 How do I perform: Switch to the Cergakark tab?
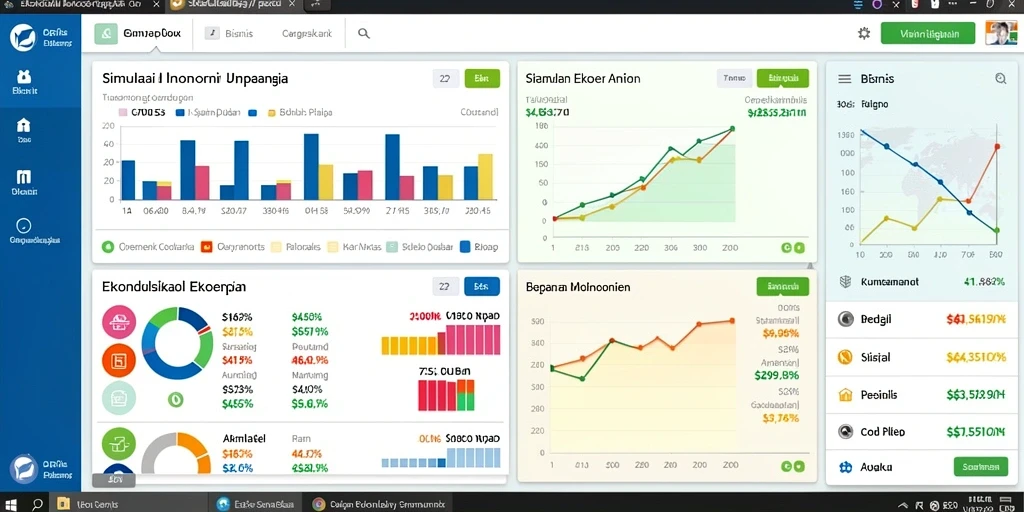[306, 33]
